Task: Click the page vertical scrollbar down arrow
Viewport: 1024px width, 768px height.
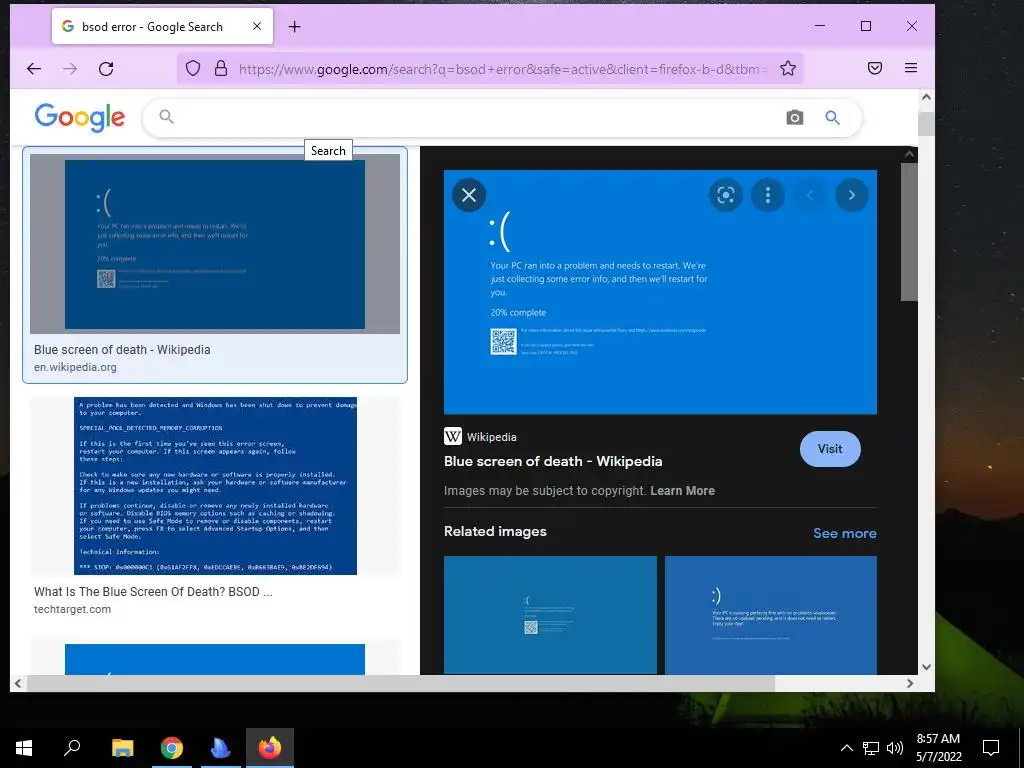Action: [x=926, y=667]
